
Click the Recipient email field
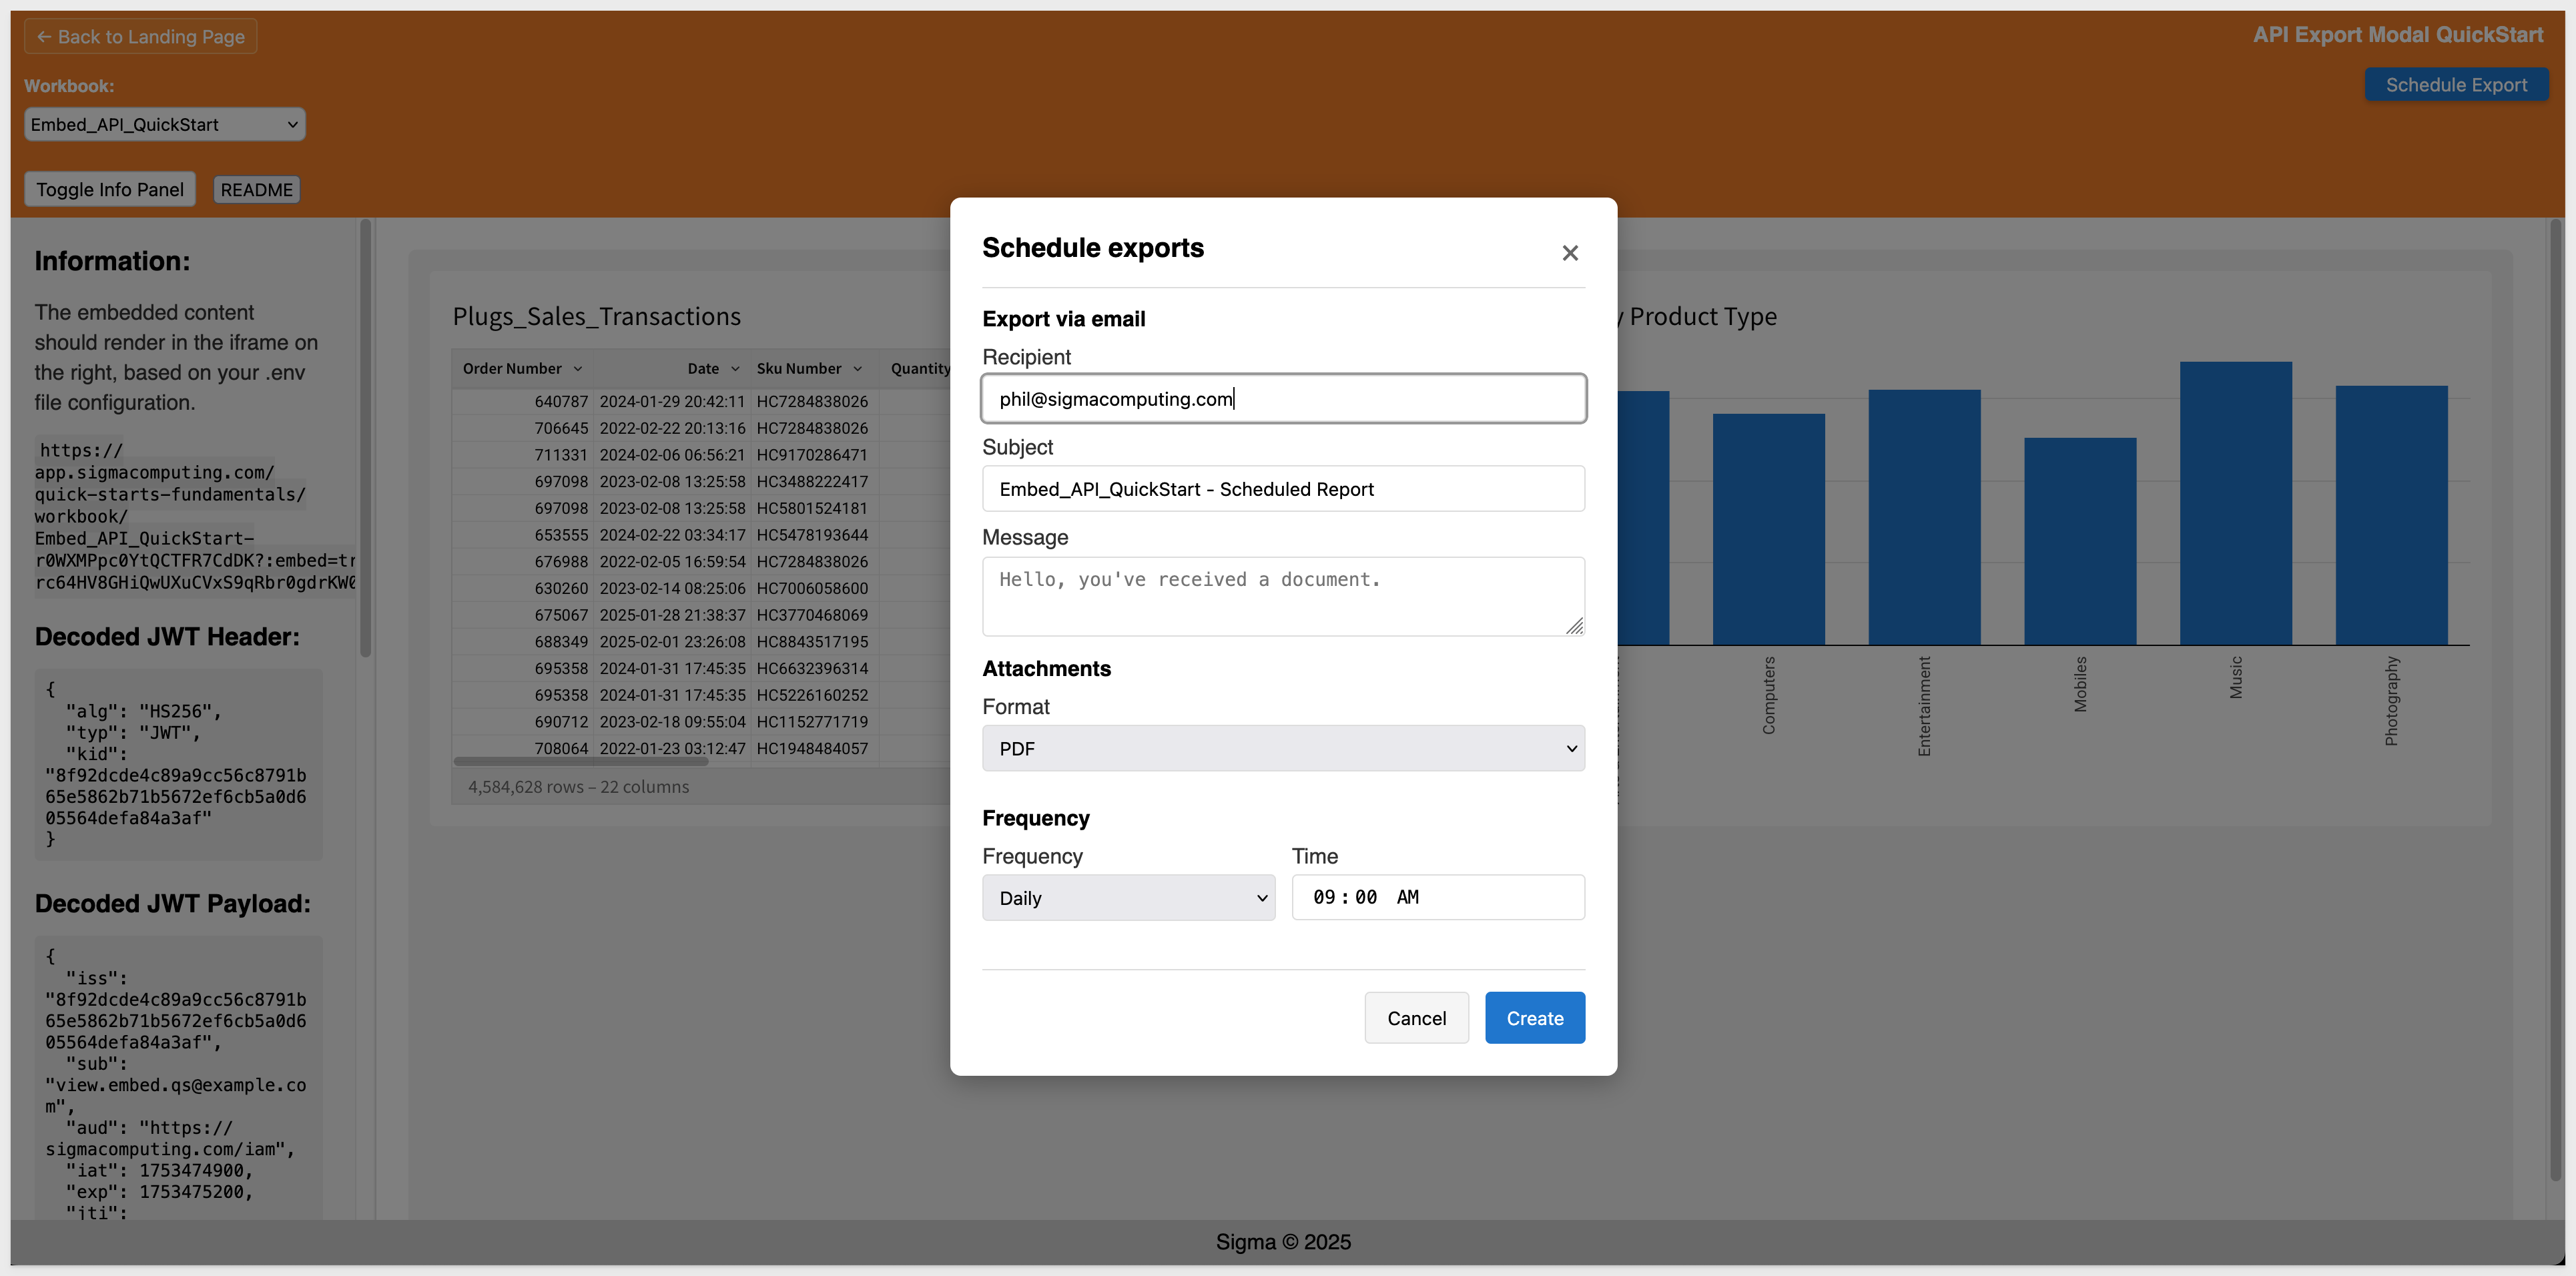(1283, 399)
